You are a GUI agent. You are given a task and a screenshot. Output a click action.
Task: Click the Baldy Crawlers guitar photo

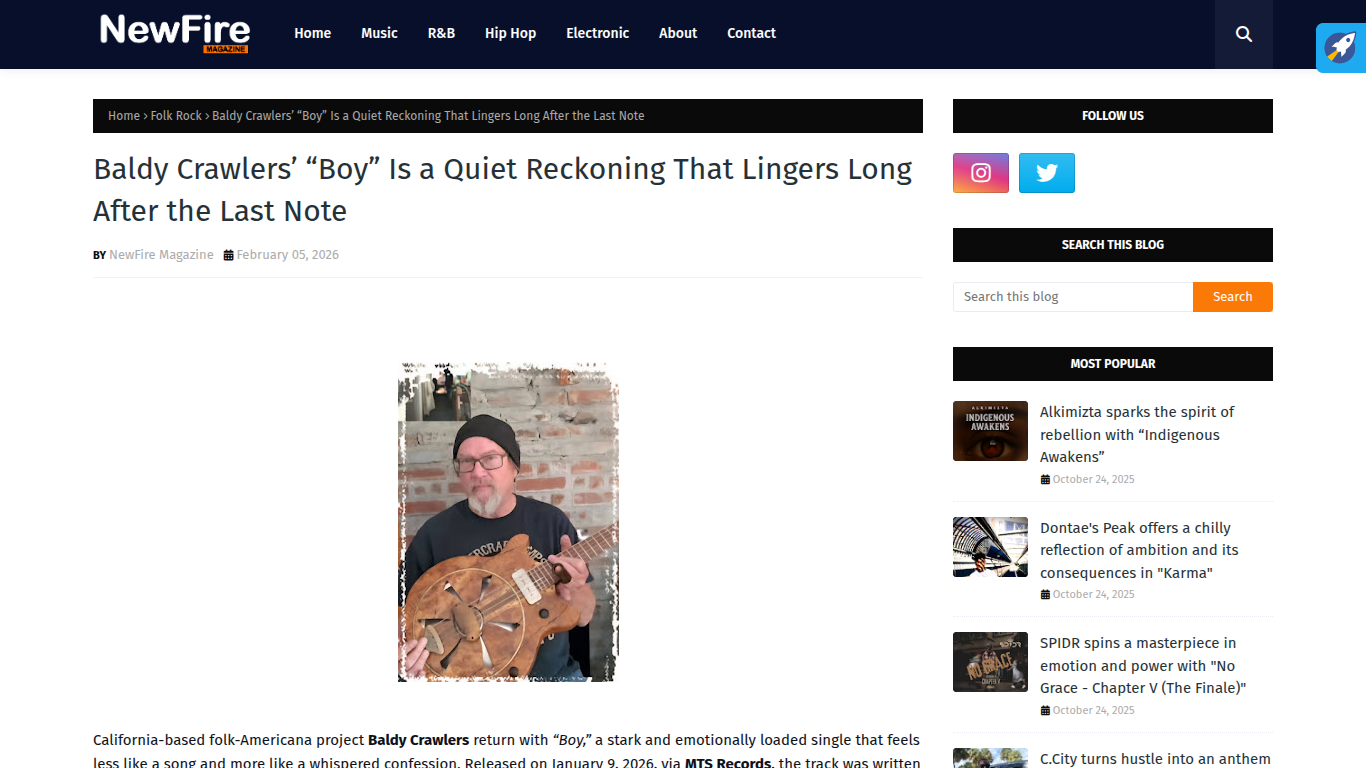tap(508, 522)
